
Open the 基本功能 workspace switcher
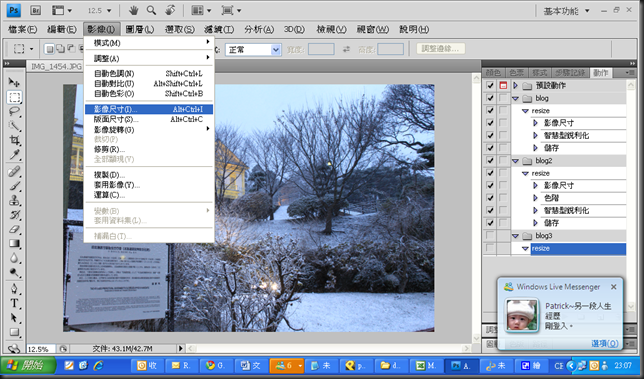coord(567,11)
